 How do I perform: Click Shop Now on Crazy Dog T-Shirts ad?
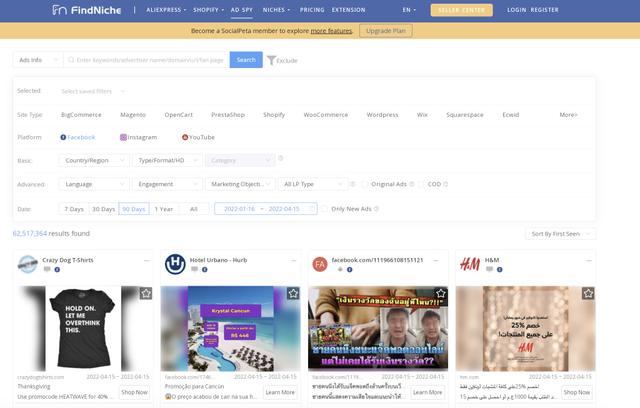point(134,392)
